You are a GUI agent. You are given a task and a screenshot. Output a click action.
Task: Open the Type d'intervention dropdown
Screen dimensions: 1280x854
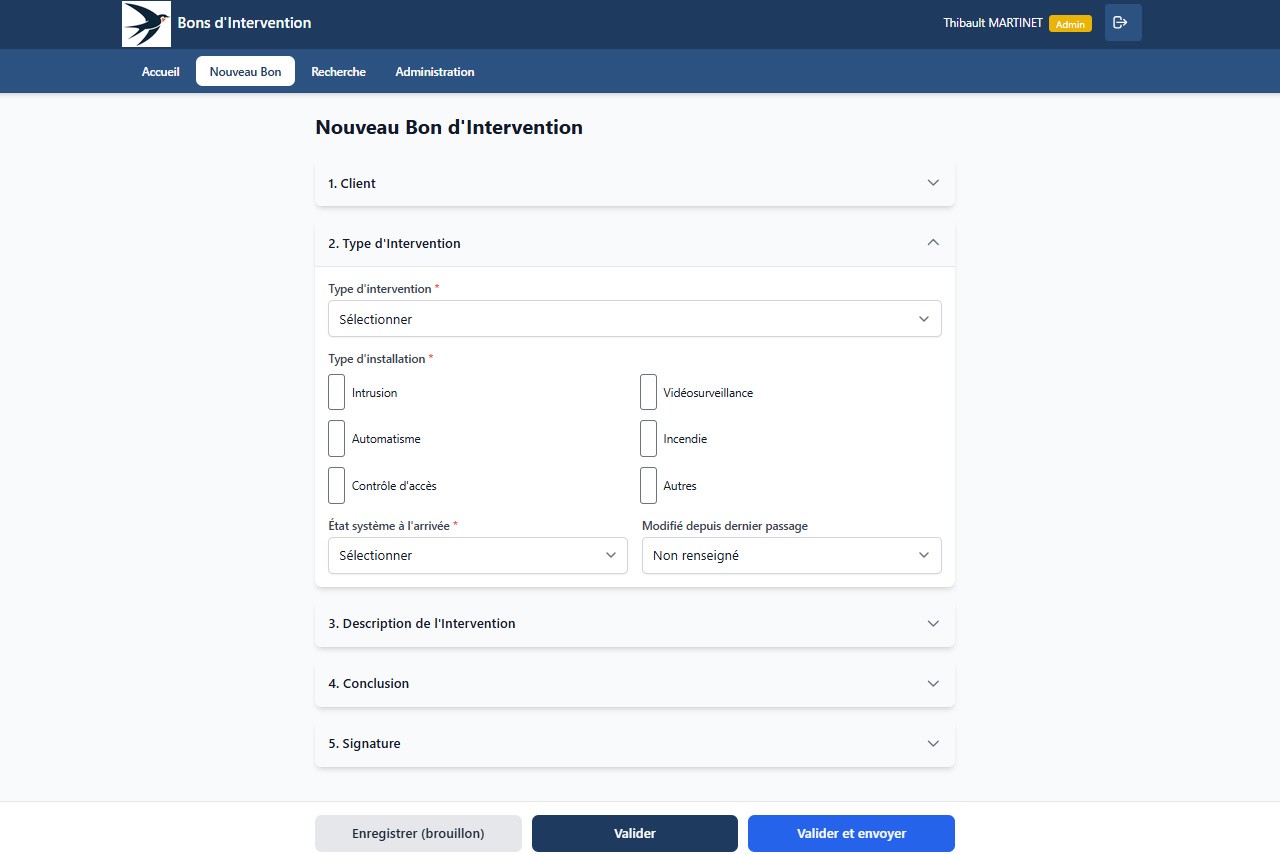pos(634,318)
